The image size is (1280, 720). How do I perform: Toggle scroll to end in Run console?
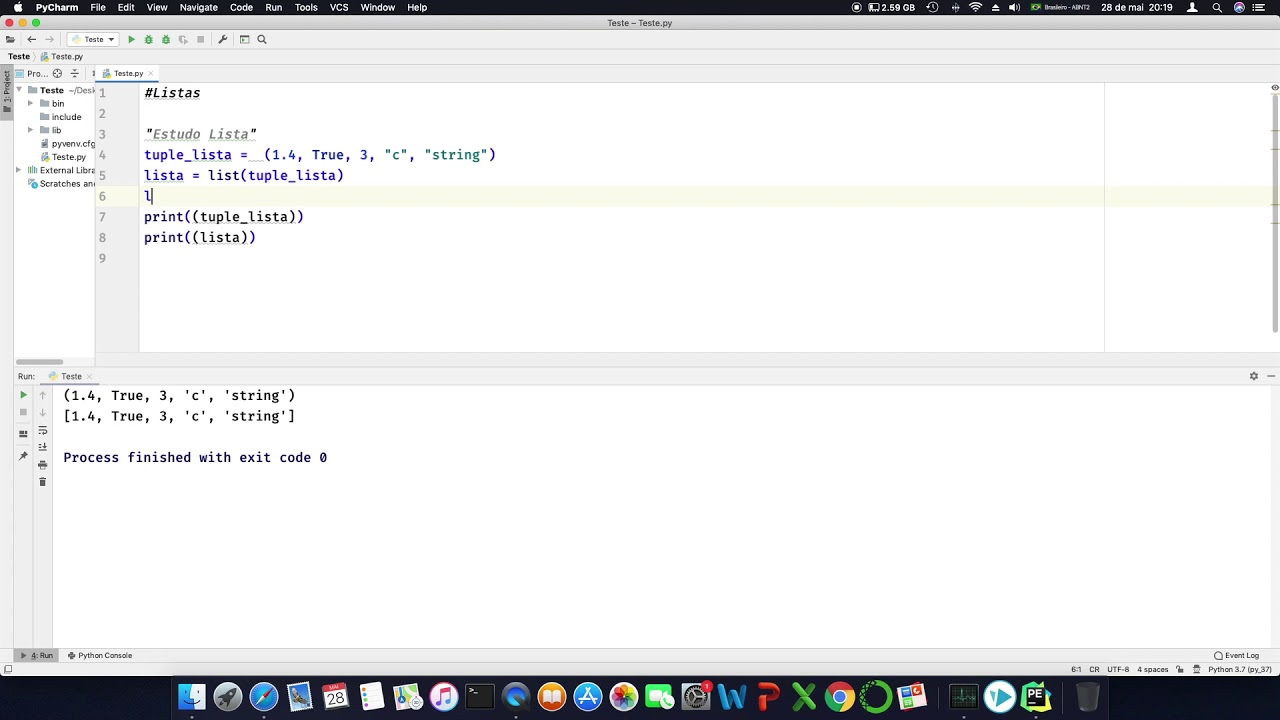[42, 447]
